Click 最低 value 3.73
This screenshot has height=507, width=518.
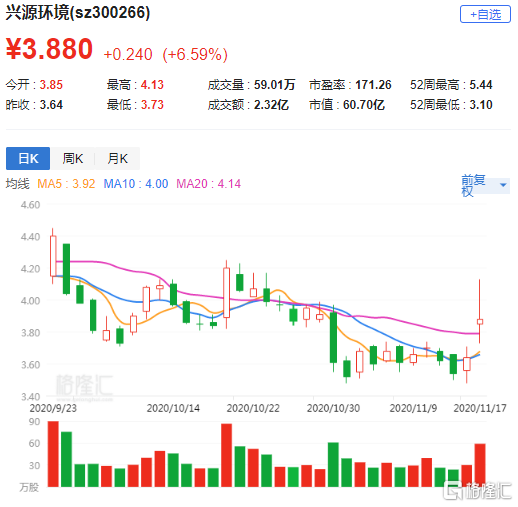152,105
